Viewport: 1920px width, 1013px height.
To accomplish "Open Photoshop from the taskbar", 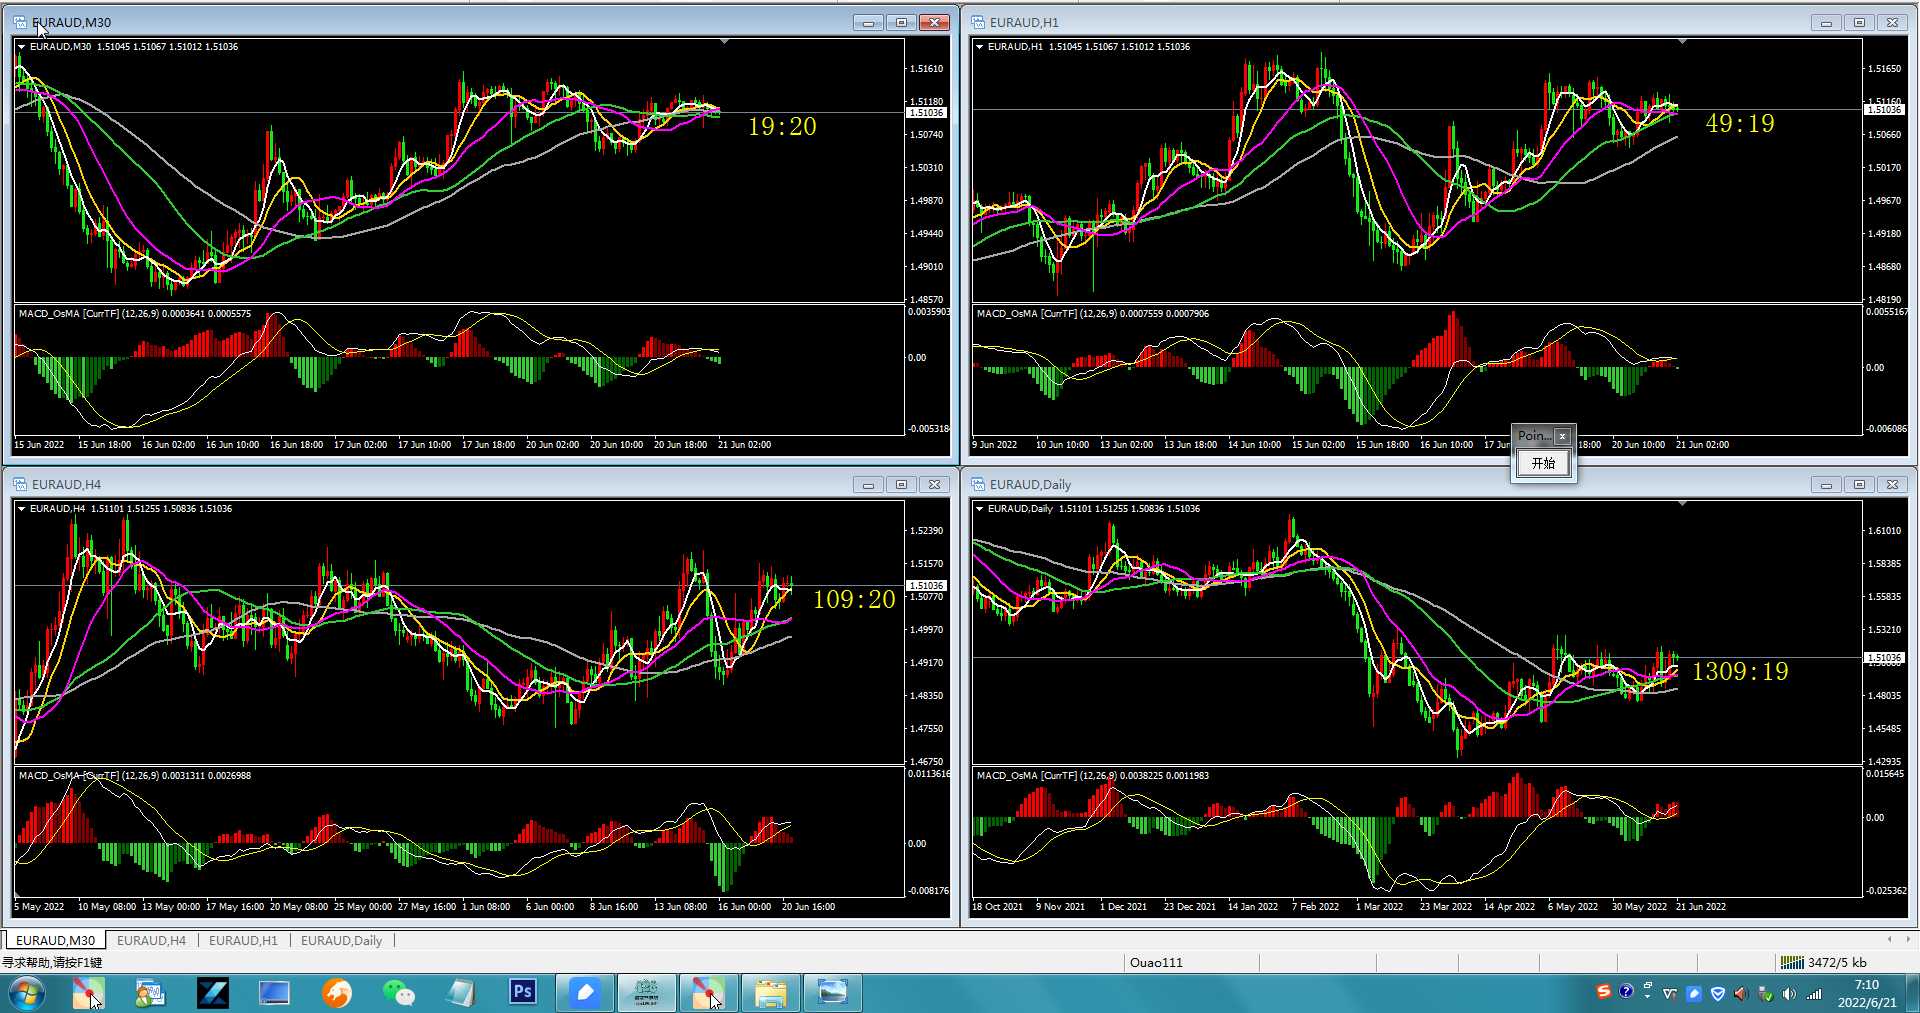I will coord(522,993).
